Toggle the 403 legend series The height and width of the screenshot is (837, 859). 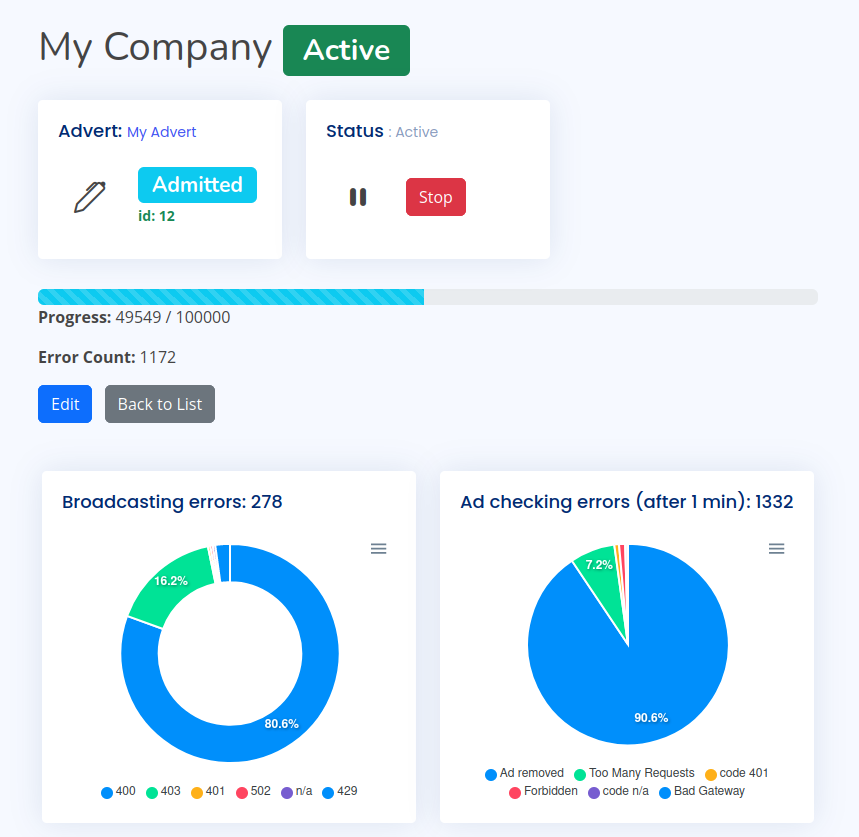pyautogui.click(x=163, y=792)
